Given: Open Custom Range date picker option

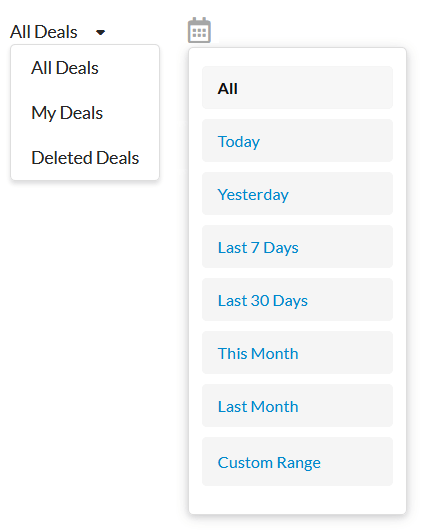Looking at the screenshot, I should 269,463.
